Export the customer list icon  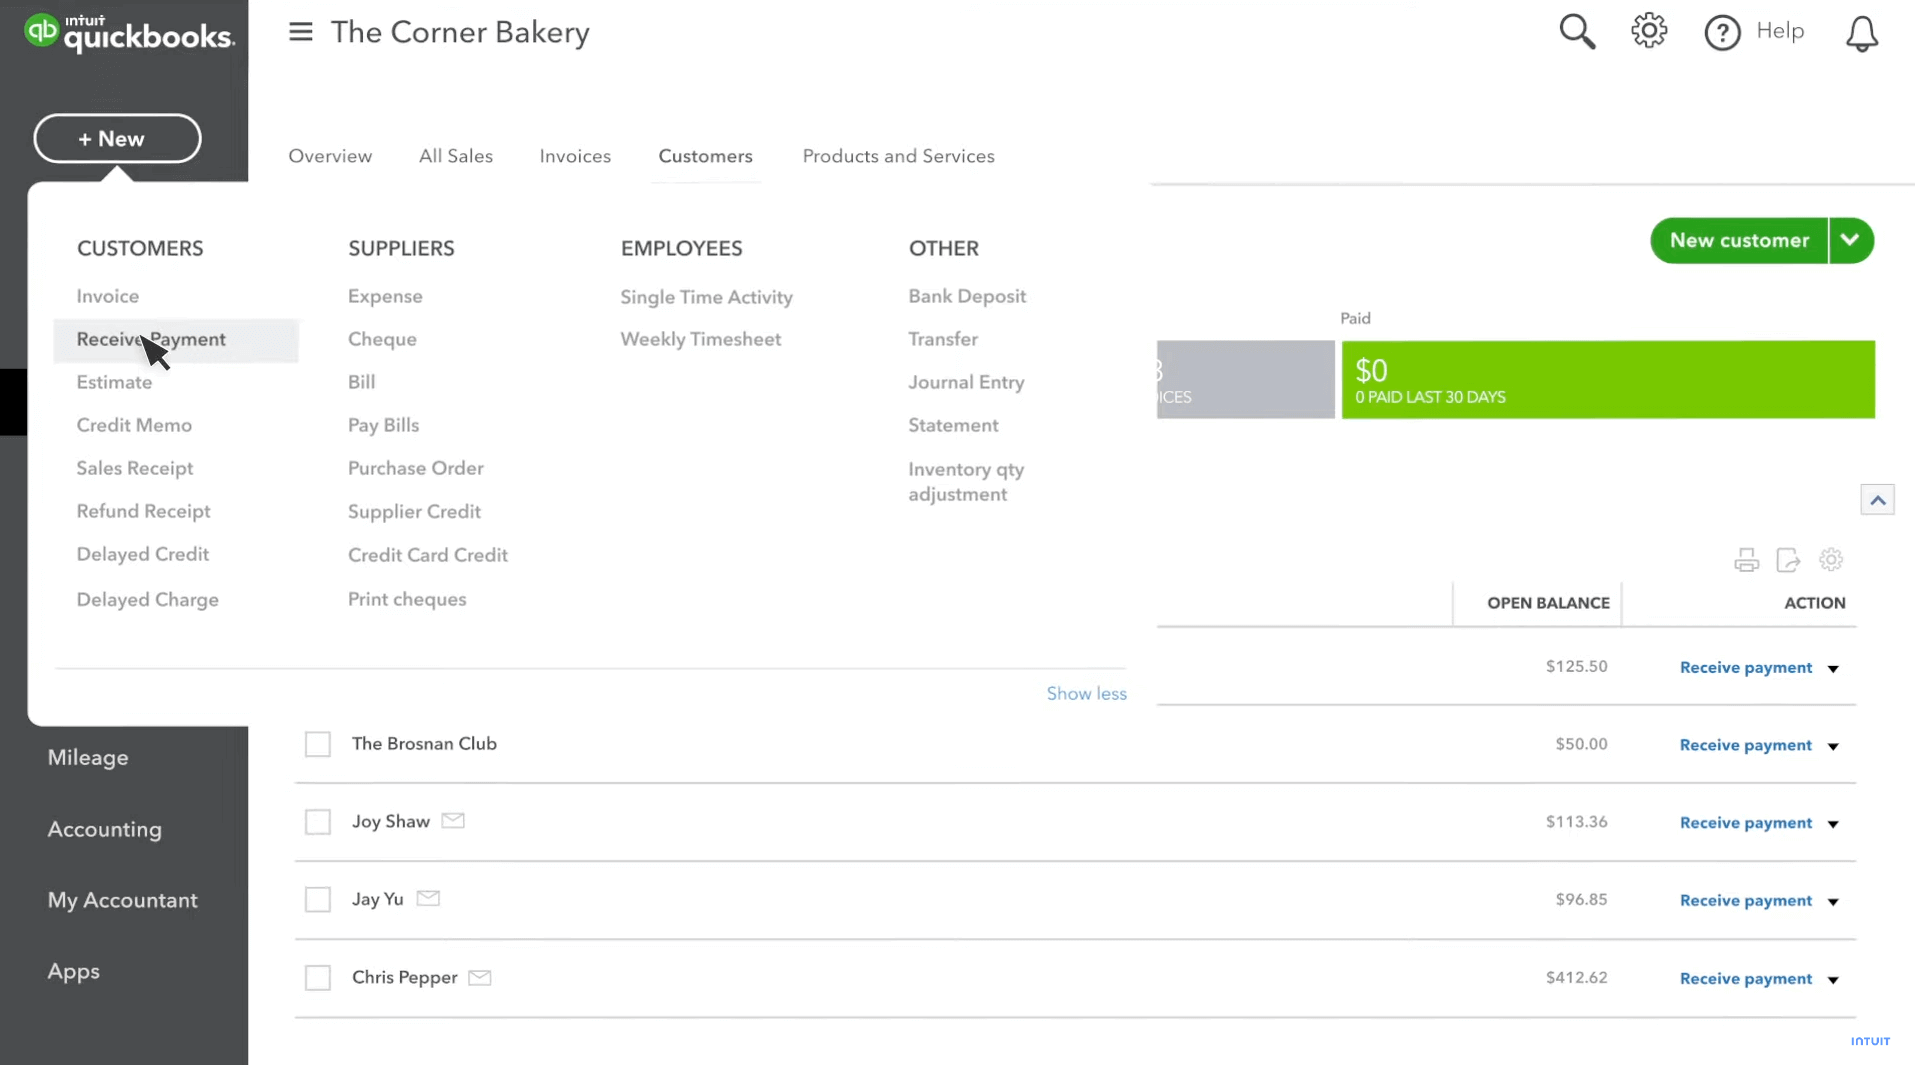1788,560
